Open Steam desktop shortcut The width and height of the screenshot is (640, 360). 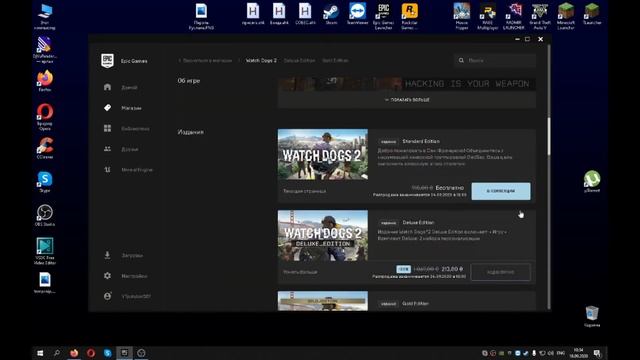point(331,14)
